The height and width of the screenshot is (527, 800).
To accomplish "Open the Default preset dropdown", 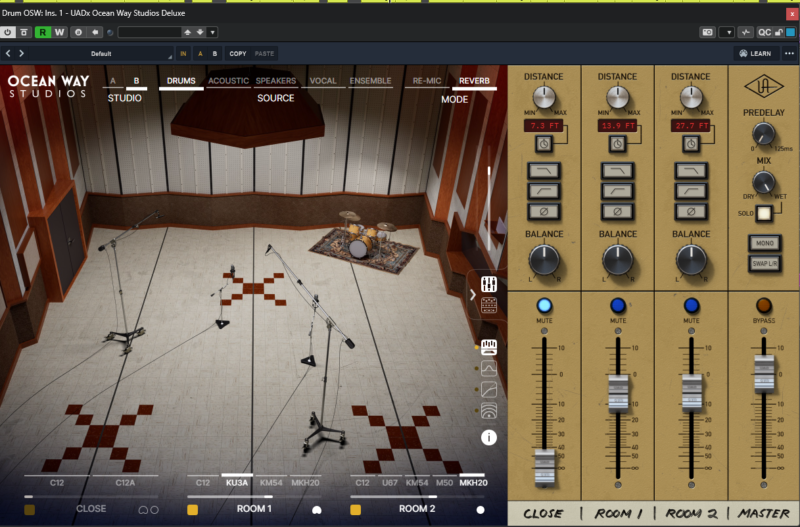I will pos(101,54).
